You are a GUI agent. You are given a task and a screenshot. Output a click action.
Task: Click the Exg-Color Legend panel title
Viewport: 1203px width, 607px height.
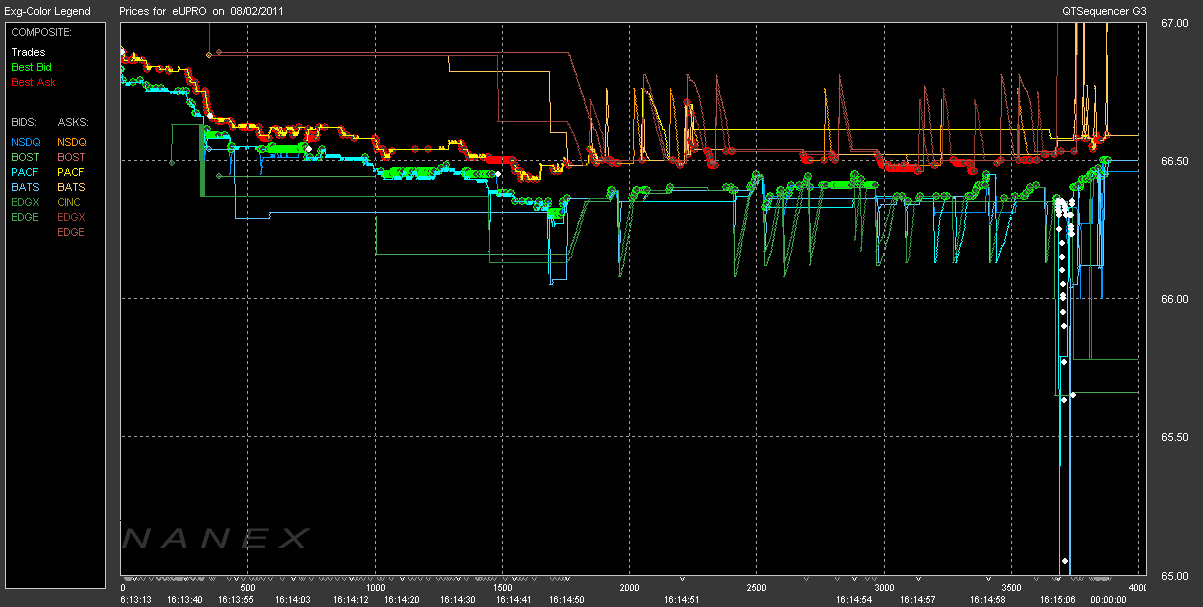coord(48,11)
